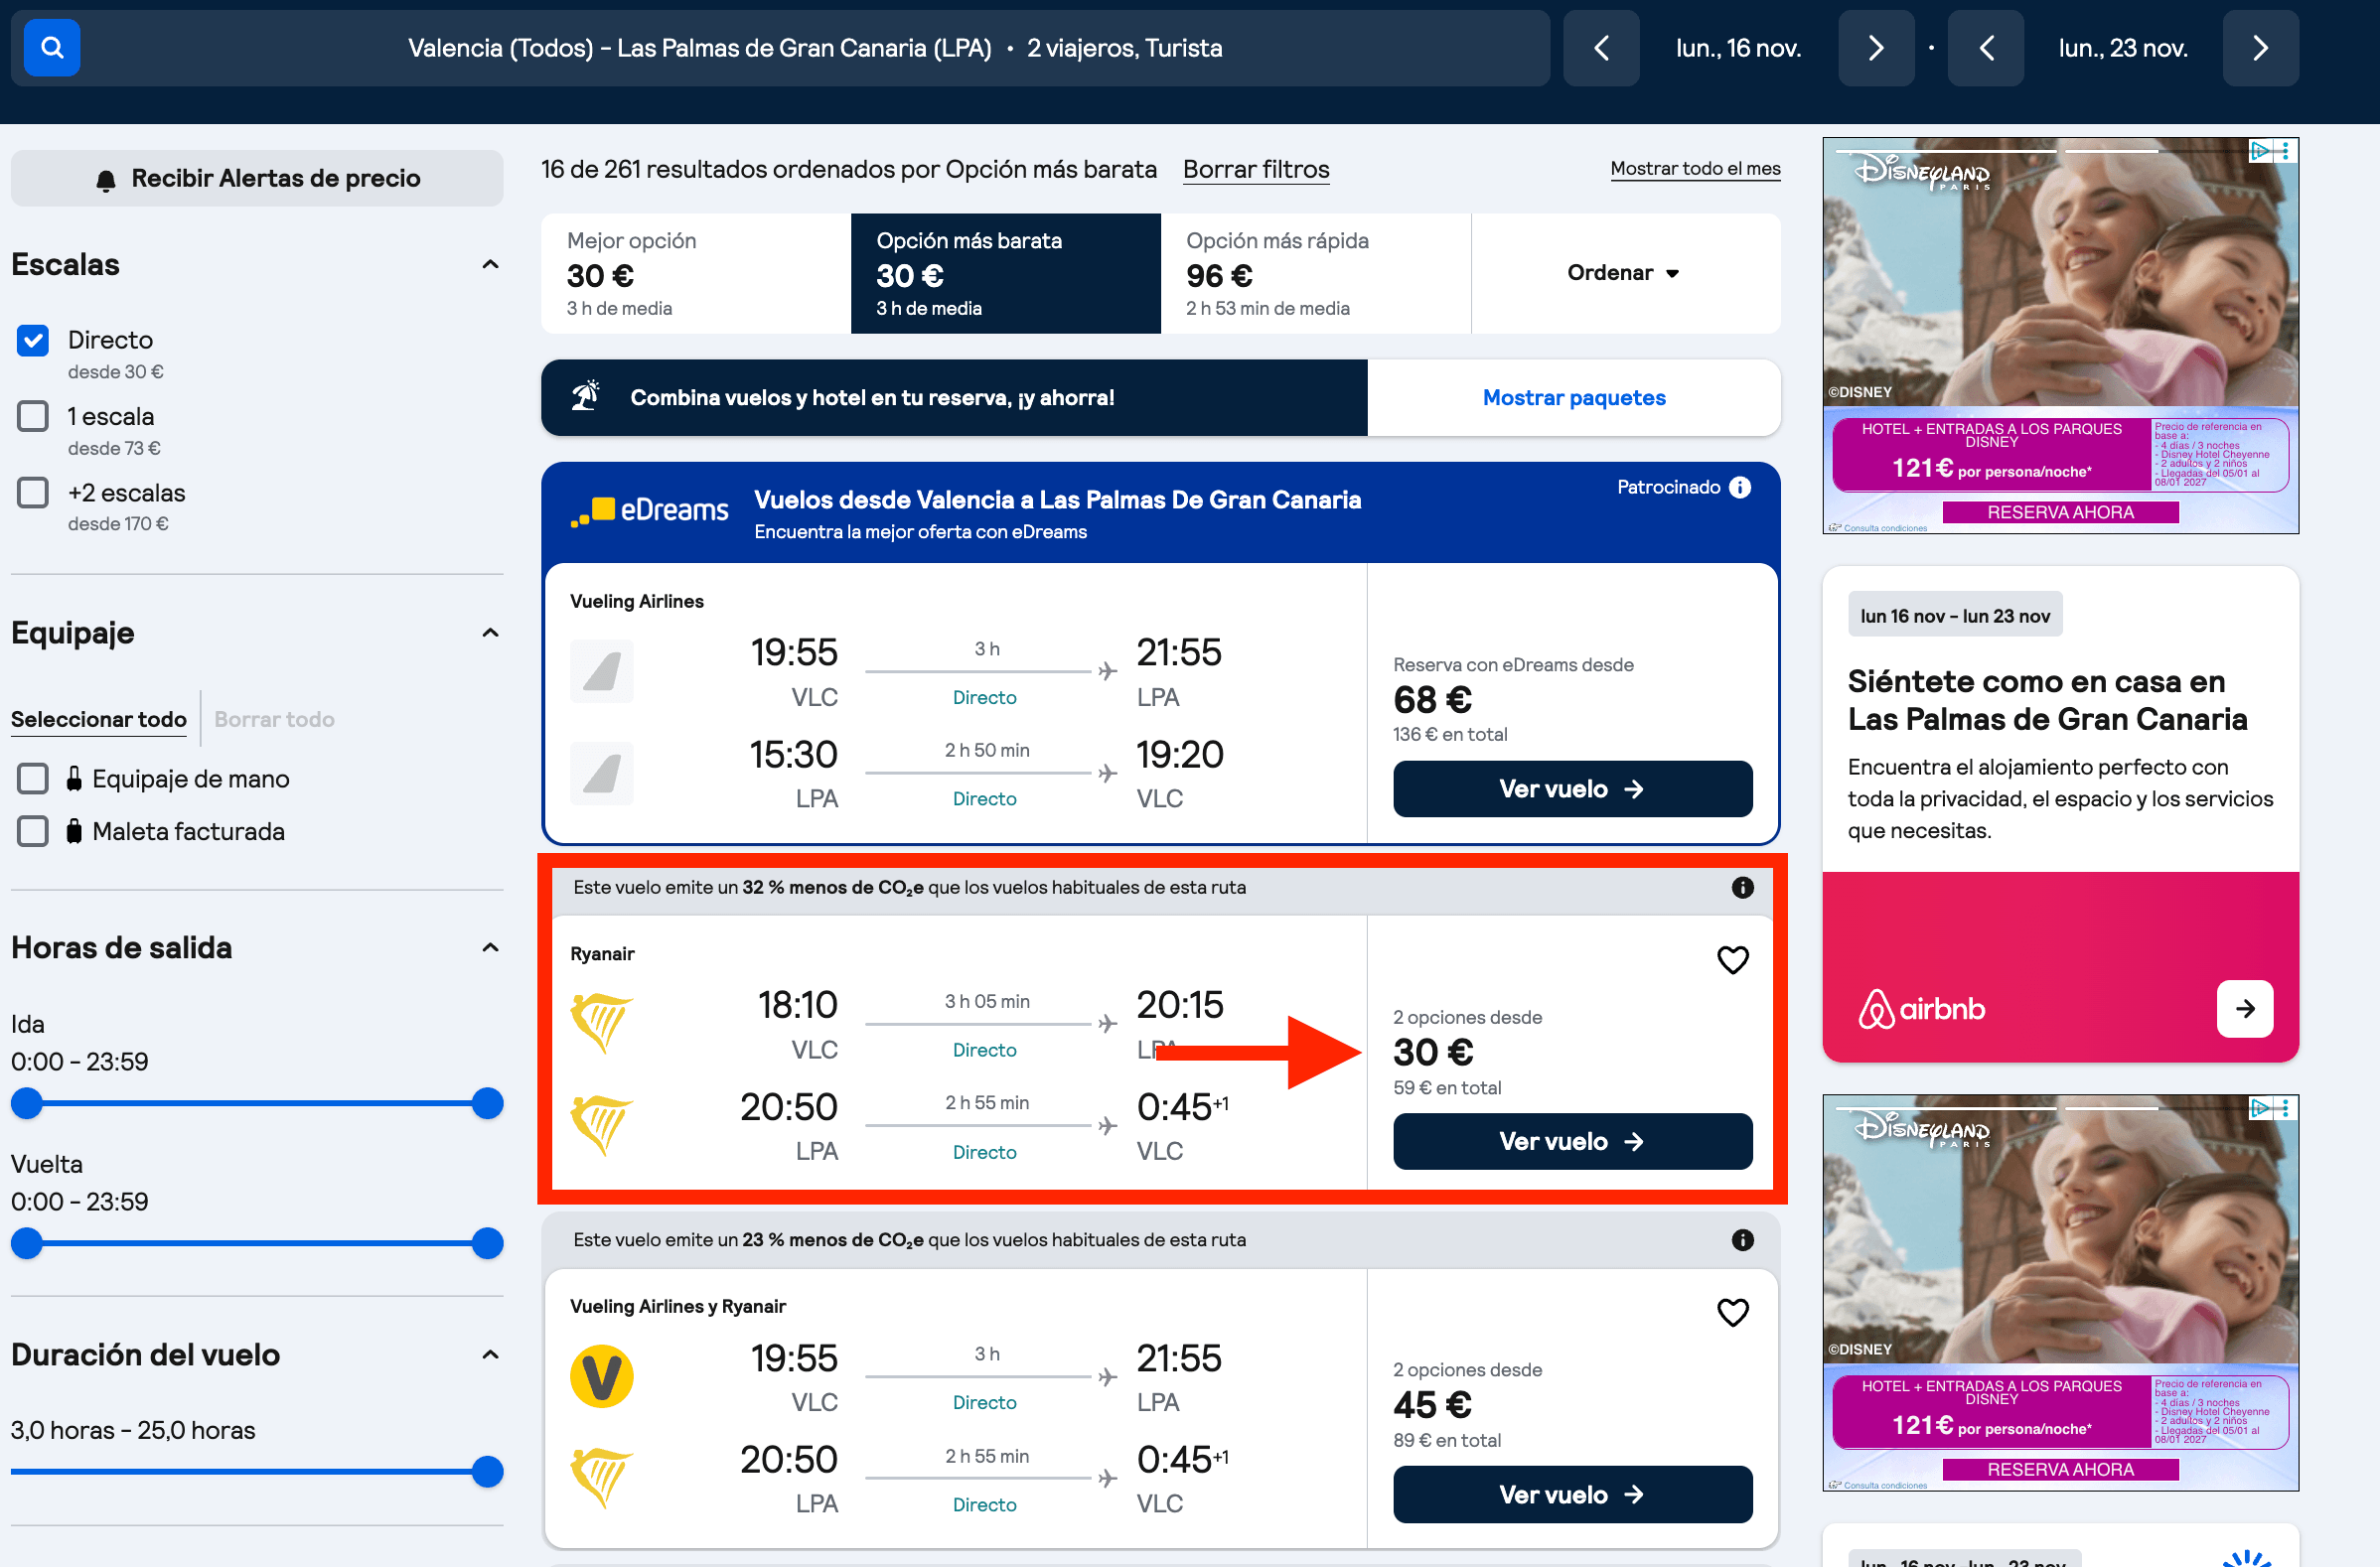Click the departure date lun., 16 nov.
Viewport: 2380px width, 1567px height.
point(1738,48)
